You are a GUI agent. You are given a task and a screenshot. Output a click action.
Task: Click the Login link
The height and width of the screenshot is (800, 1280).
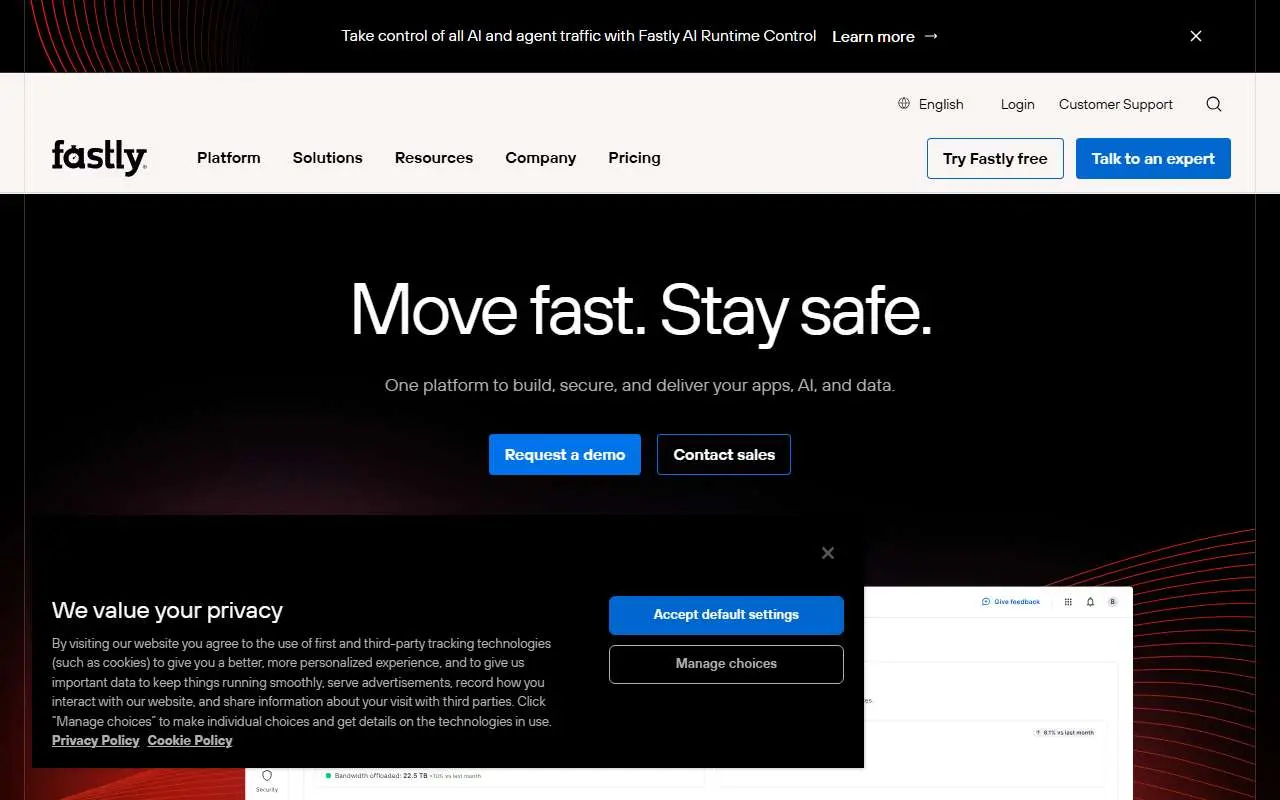(x=1018, y=104)
